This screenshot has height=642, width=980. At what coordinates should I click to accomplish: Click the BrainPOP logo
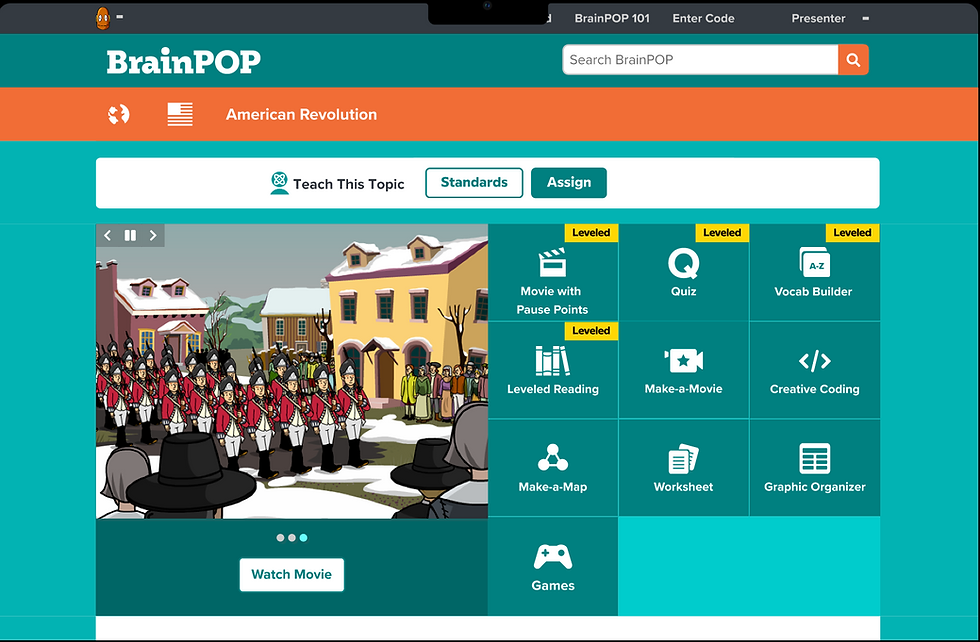point(184,61)
